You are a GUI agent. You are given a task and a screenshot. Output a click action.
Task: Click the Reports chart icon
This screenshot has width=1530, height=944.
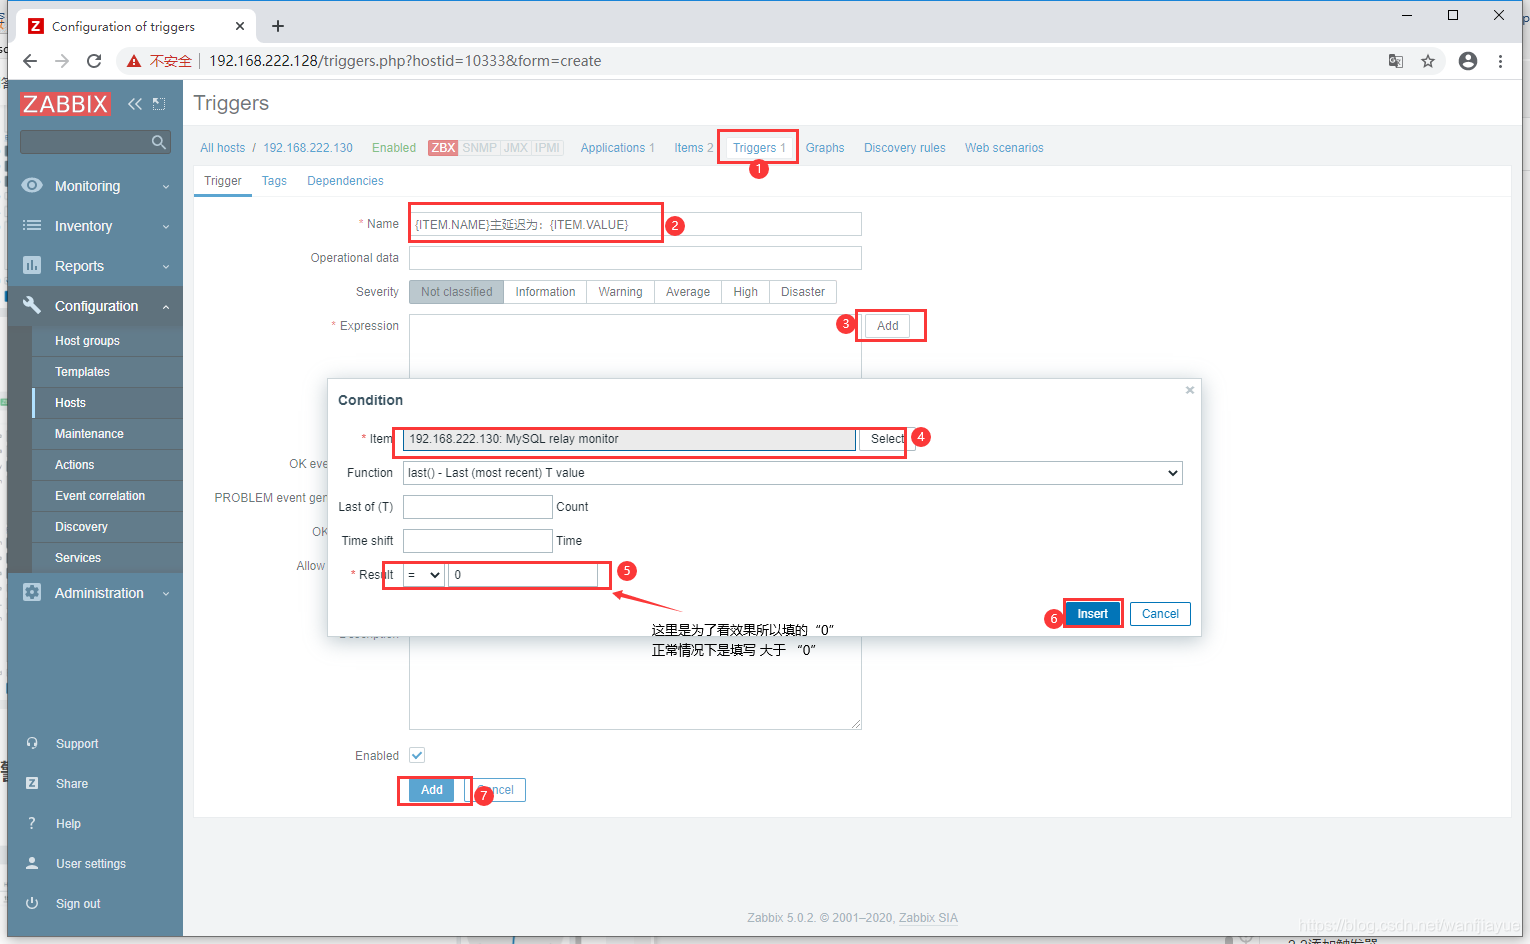32,265
